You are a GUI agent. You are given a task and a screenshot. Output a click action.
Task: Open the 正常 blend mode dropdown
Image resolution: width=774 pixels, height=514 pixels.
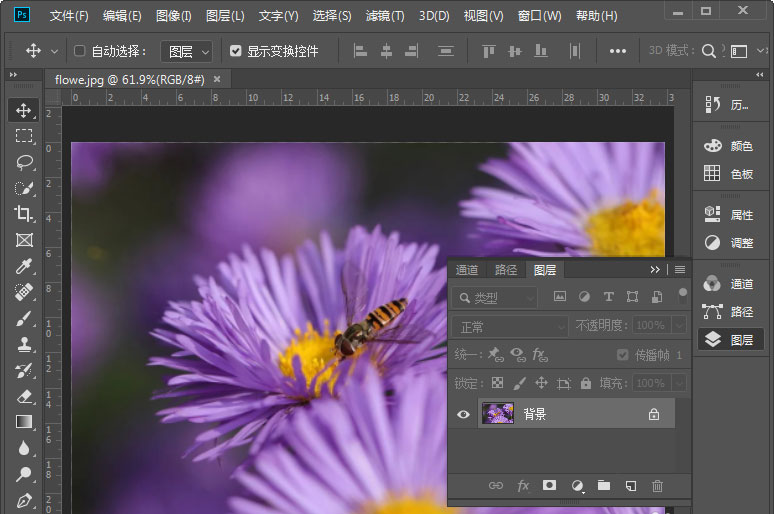pos(510,326)
